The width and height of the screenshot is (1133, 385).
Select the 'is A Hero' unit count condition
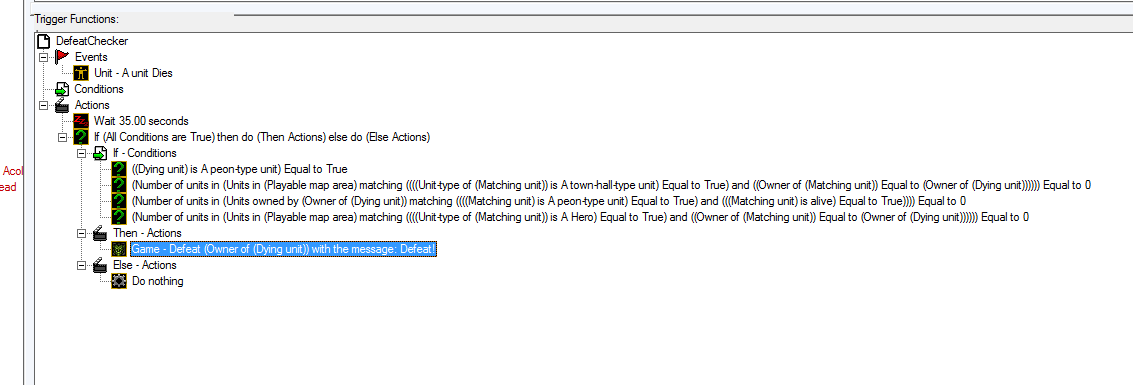pyautogui.click(x=580, y=217)
